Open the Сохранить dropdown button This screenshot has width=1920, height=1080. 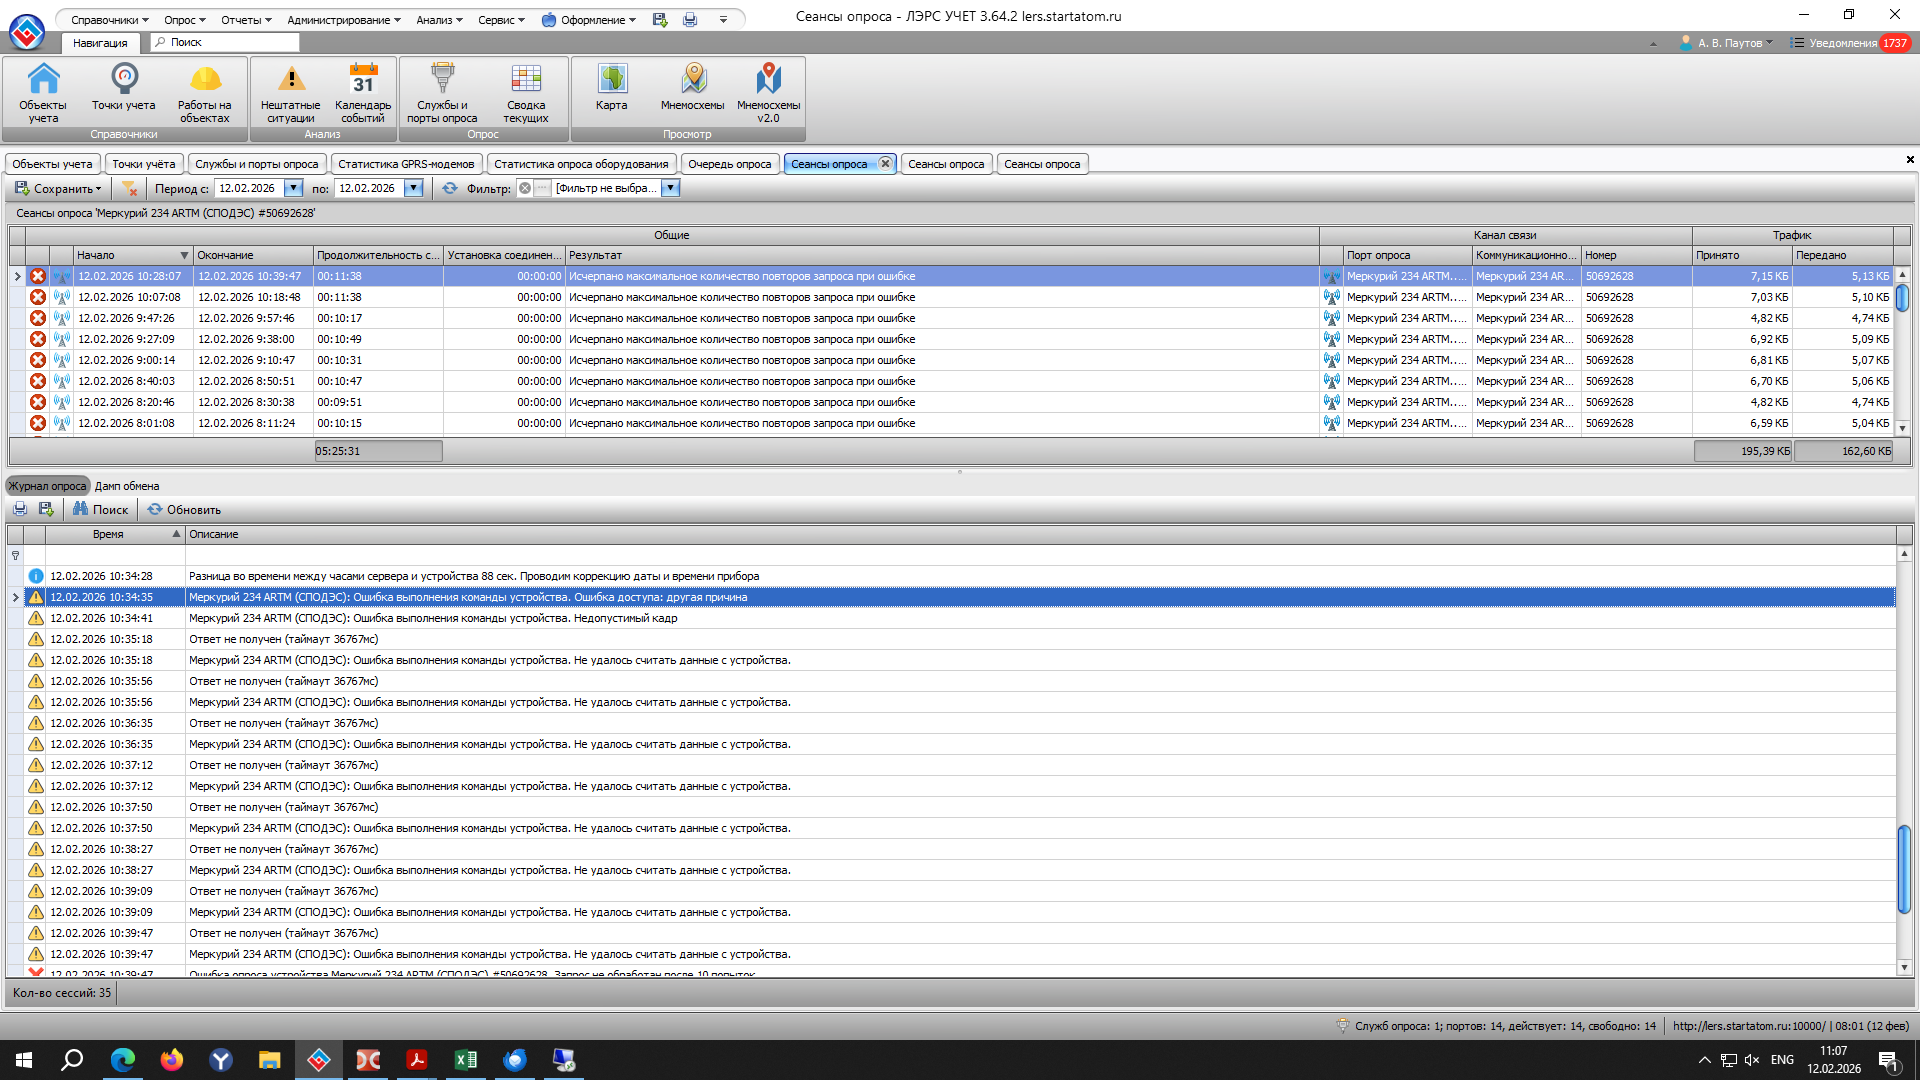(x=58, y=188)
